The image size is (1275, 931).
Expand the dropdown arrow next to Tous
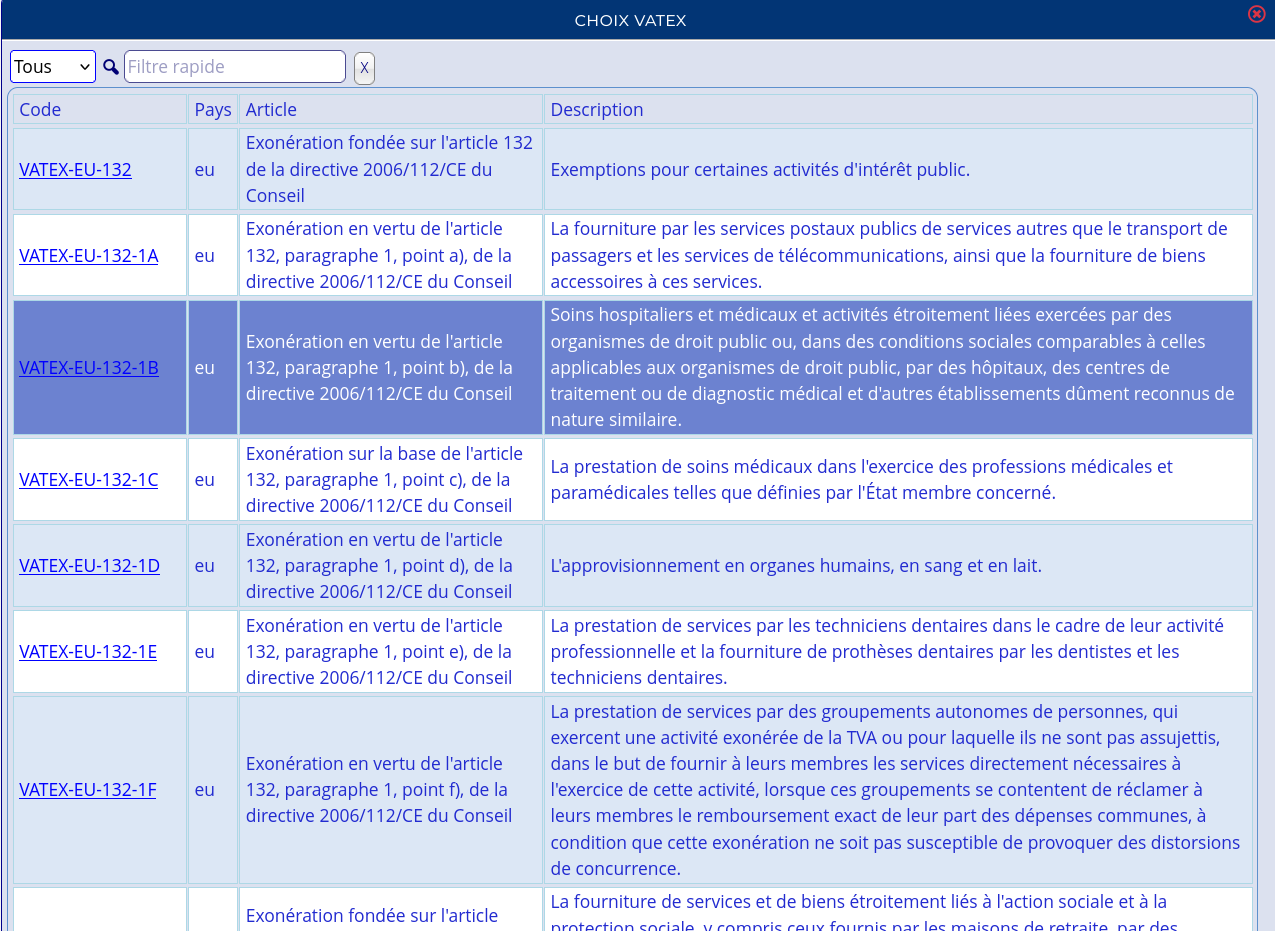85,66
